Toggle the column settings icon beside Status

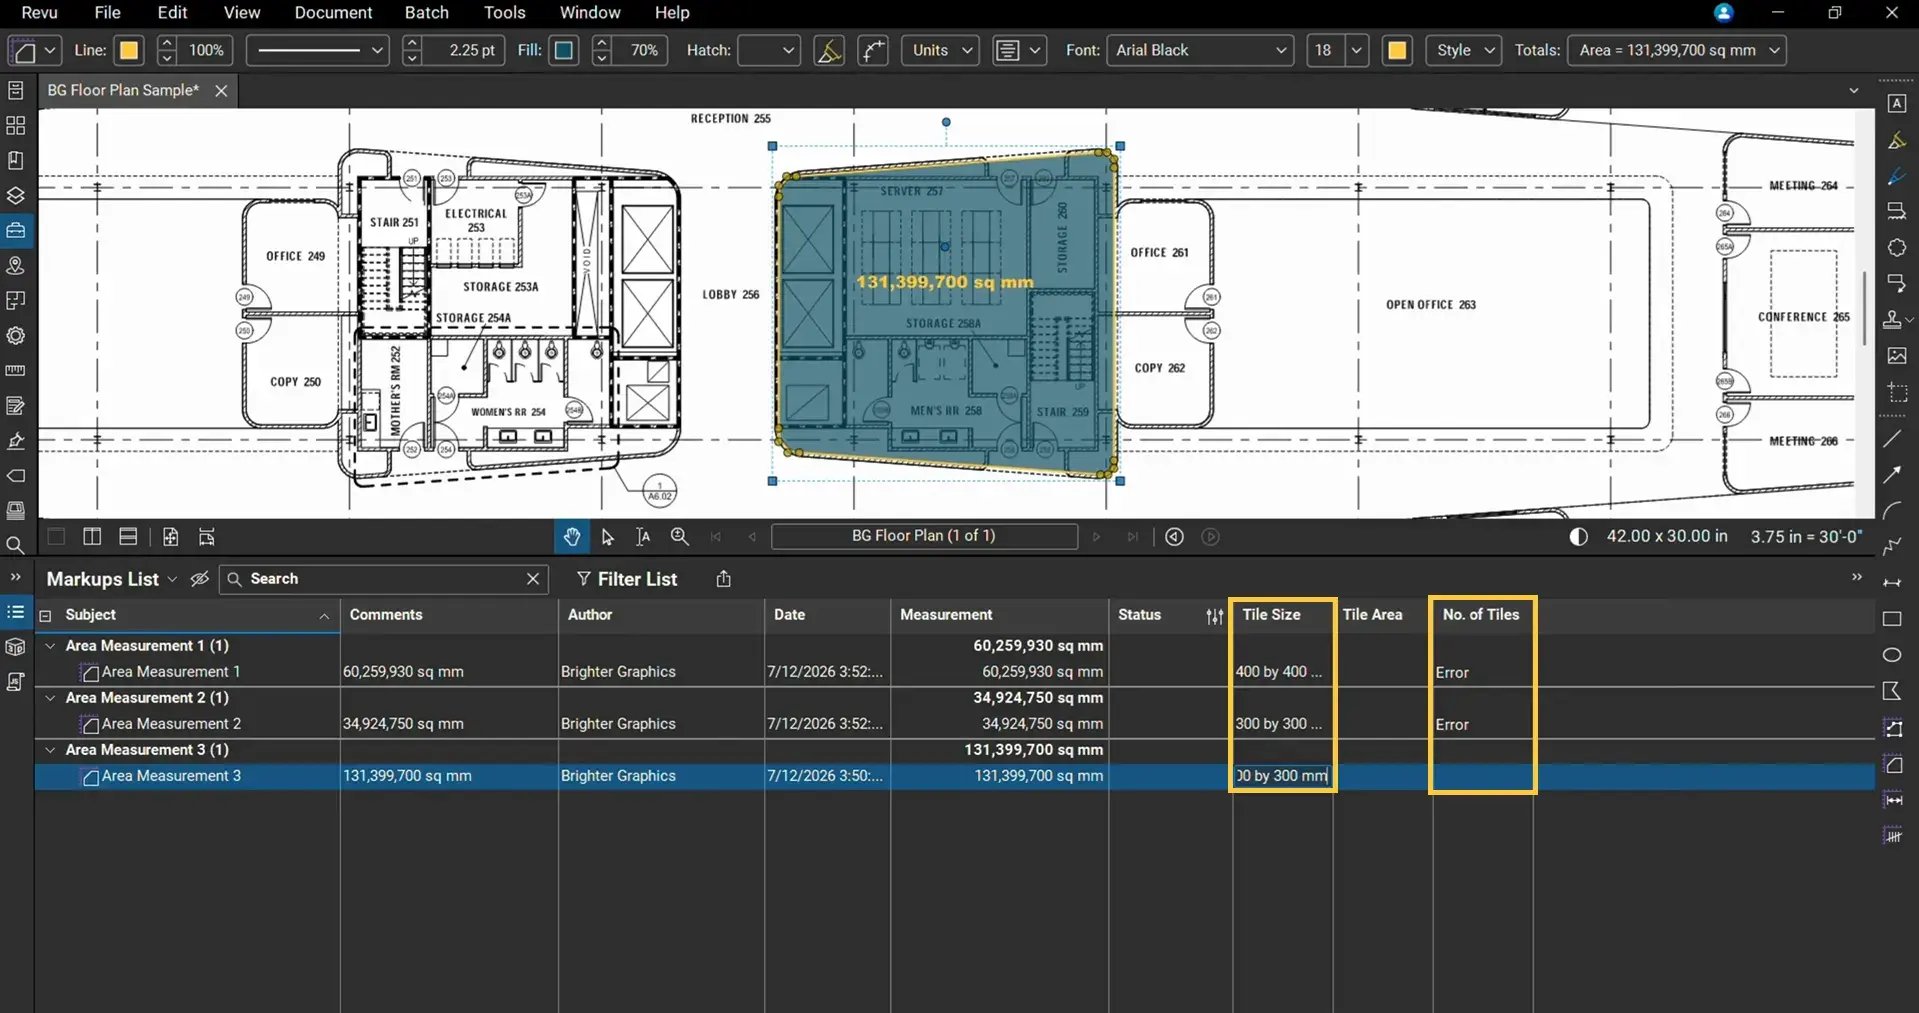(1215, 616)
